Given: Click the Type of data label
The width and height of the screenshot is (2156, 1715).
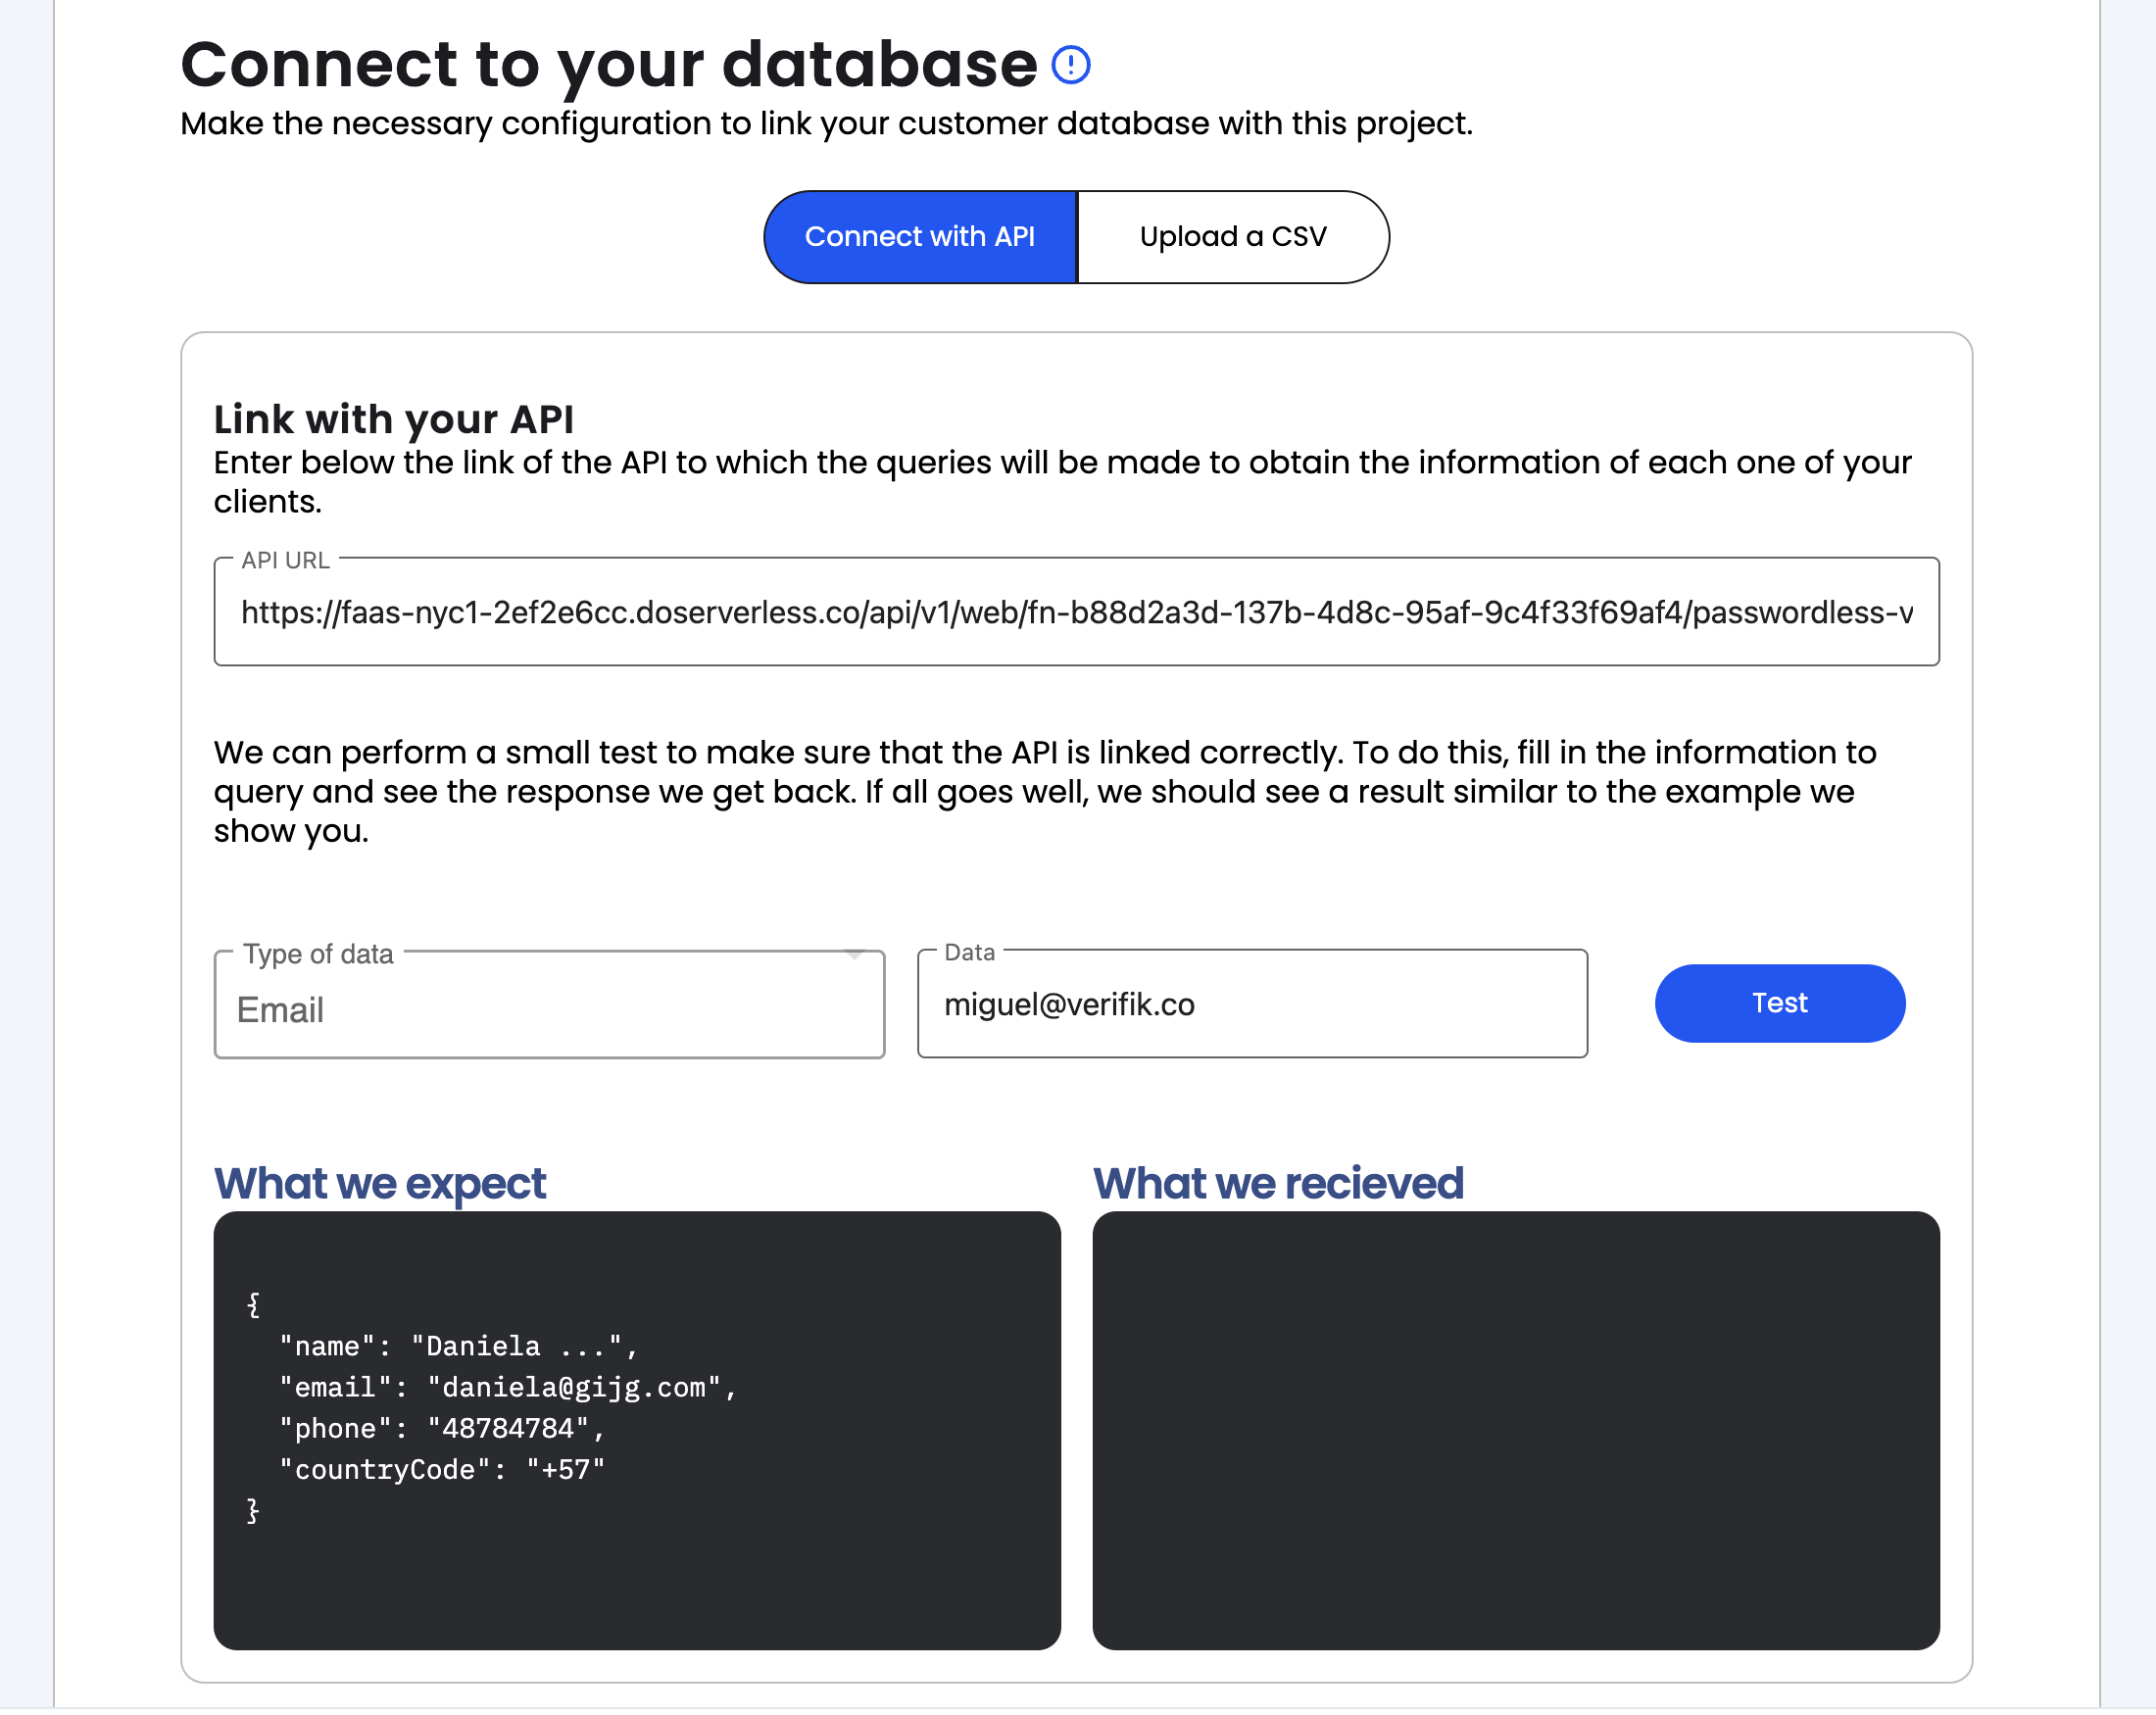Looking at the screenshot, I should click(318, 954).
